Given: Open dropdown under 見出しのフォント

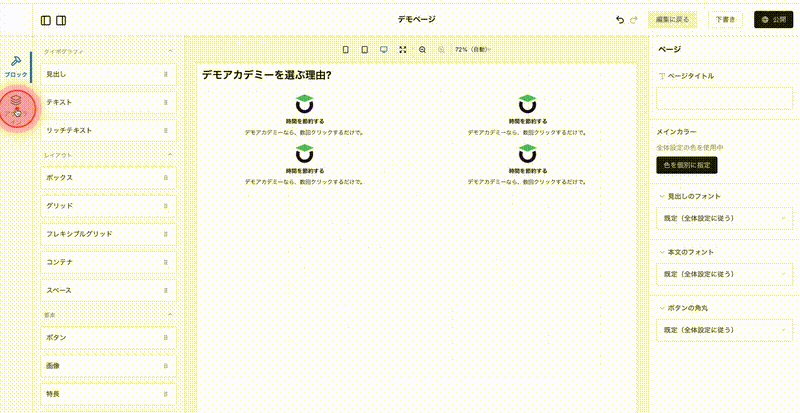Looking at the screenshot, I should click(724, 218).
